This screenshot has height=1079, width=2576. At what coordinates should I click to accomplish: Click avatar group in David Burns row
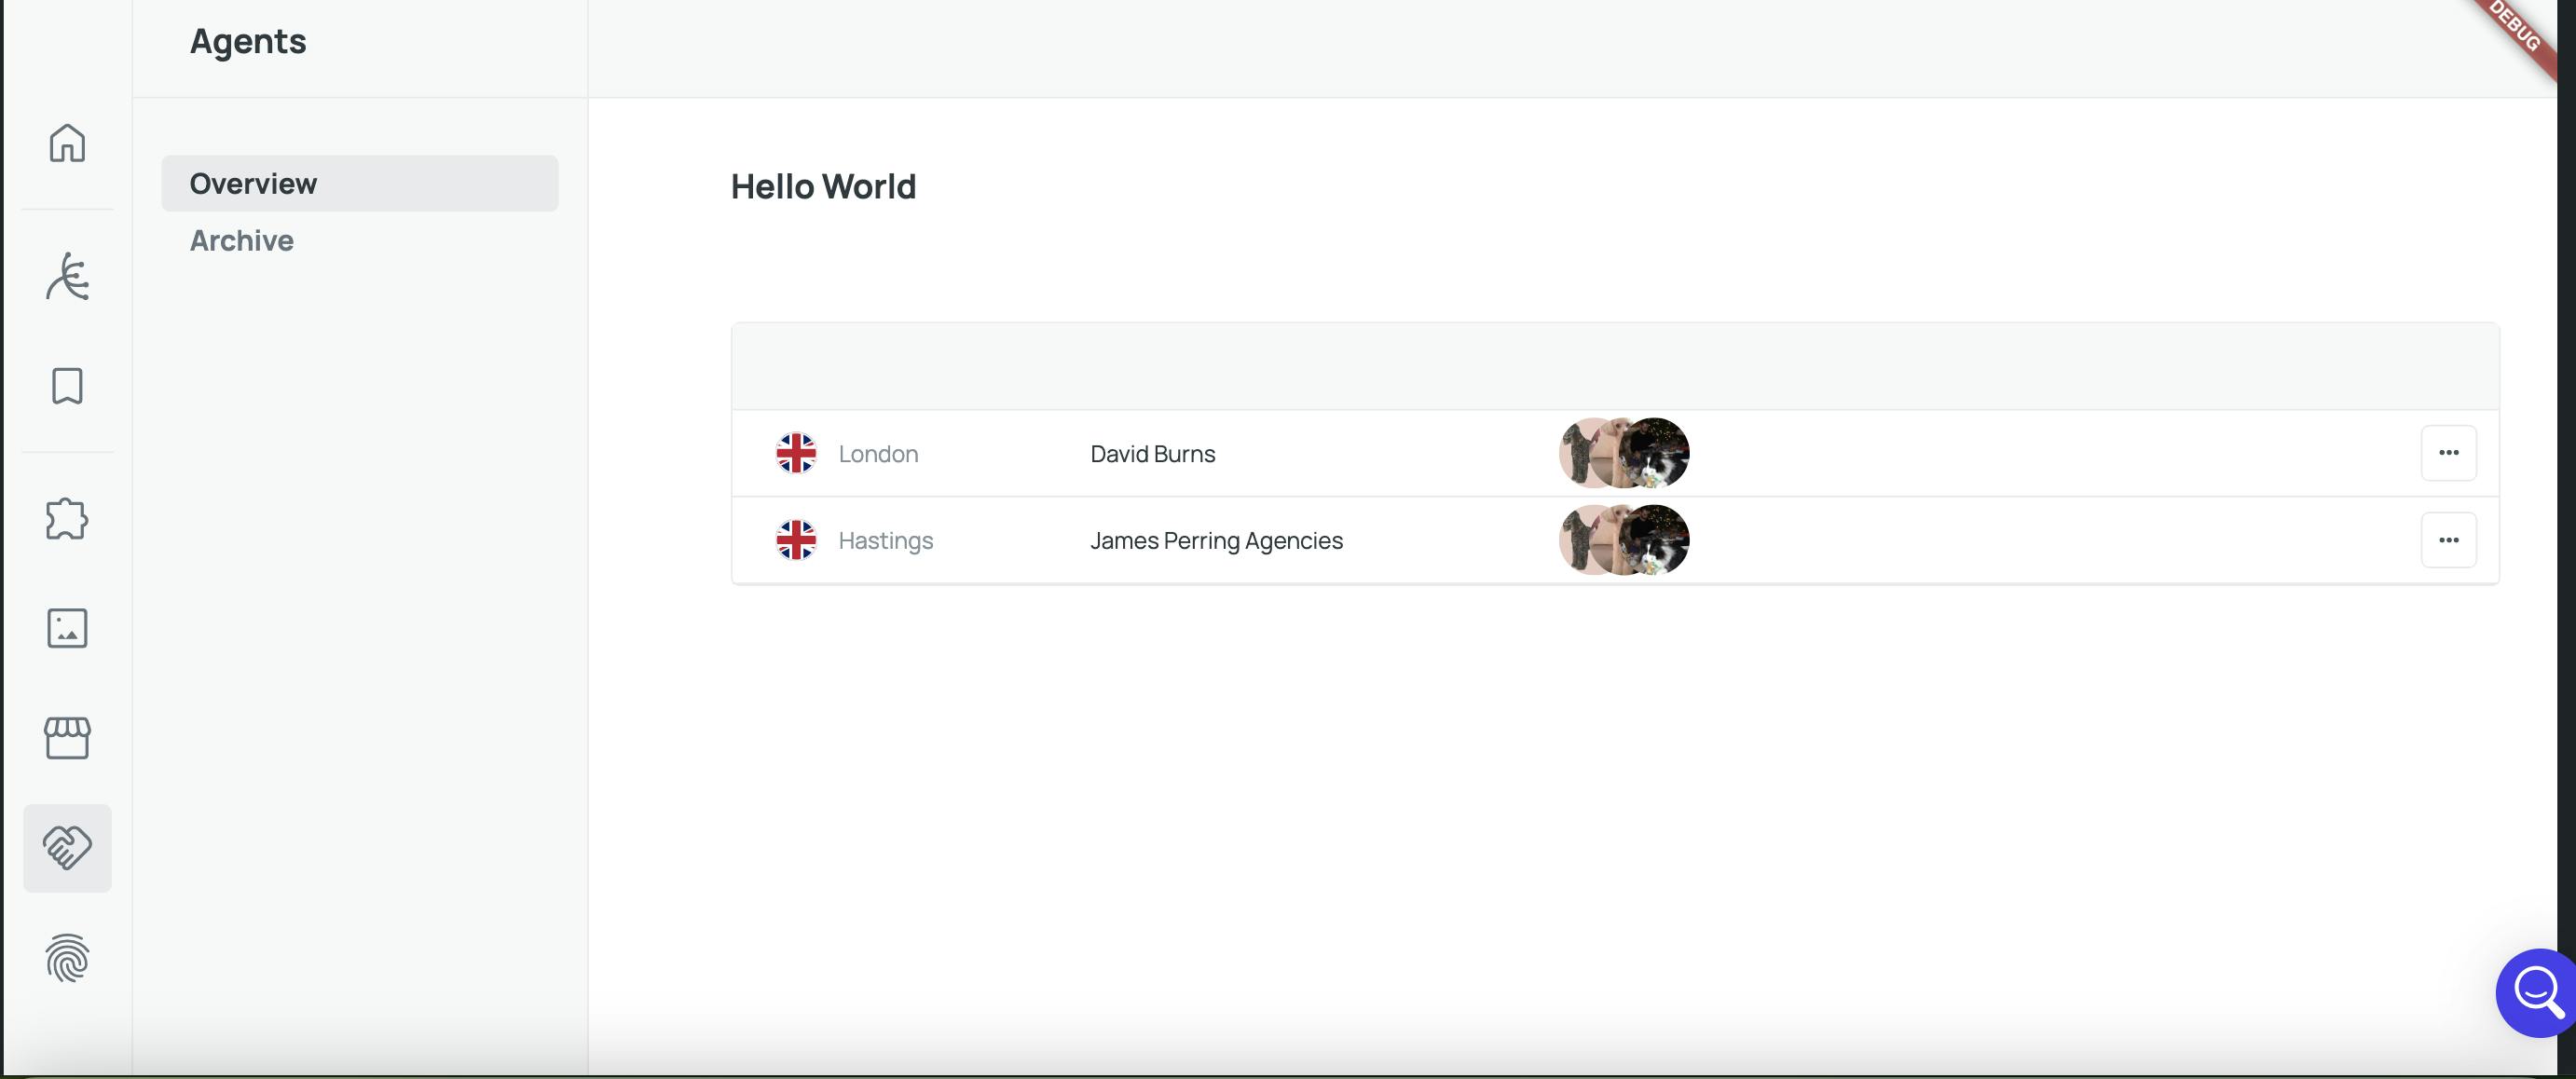click(x=1623, y=453)
